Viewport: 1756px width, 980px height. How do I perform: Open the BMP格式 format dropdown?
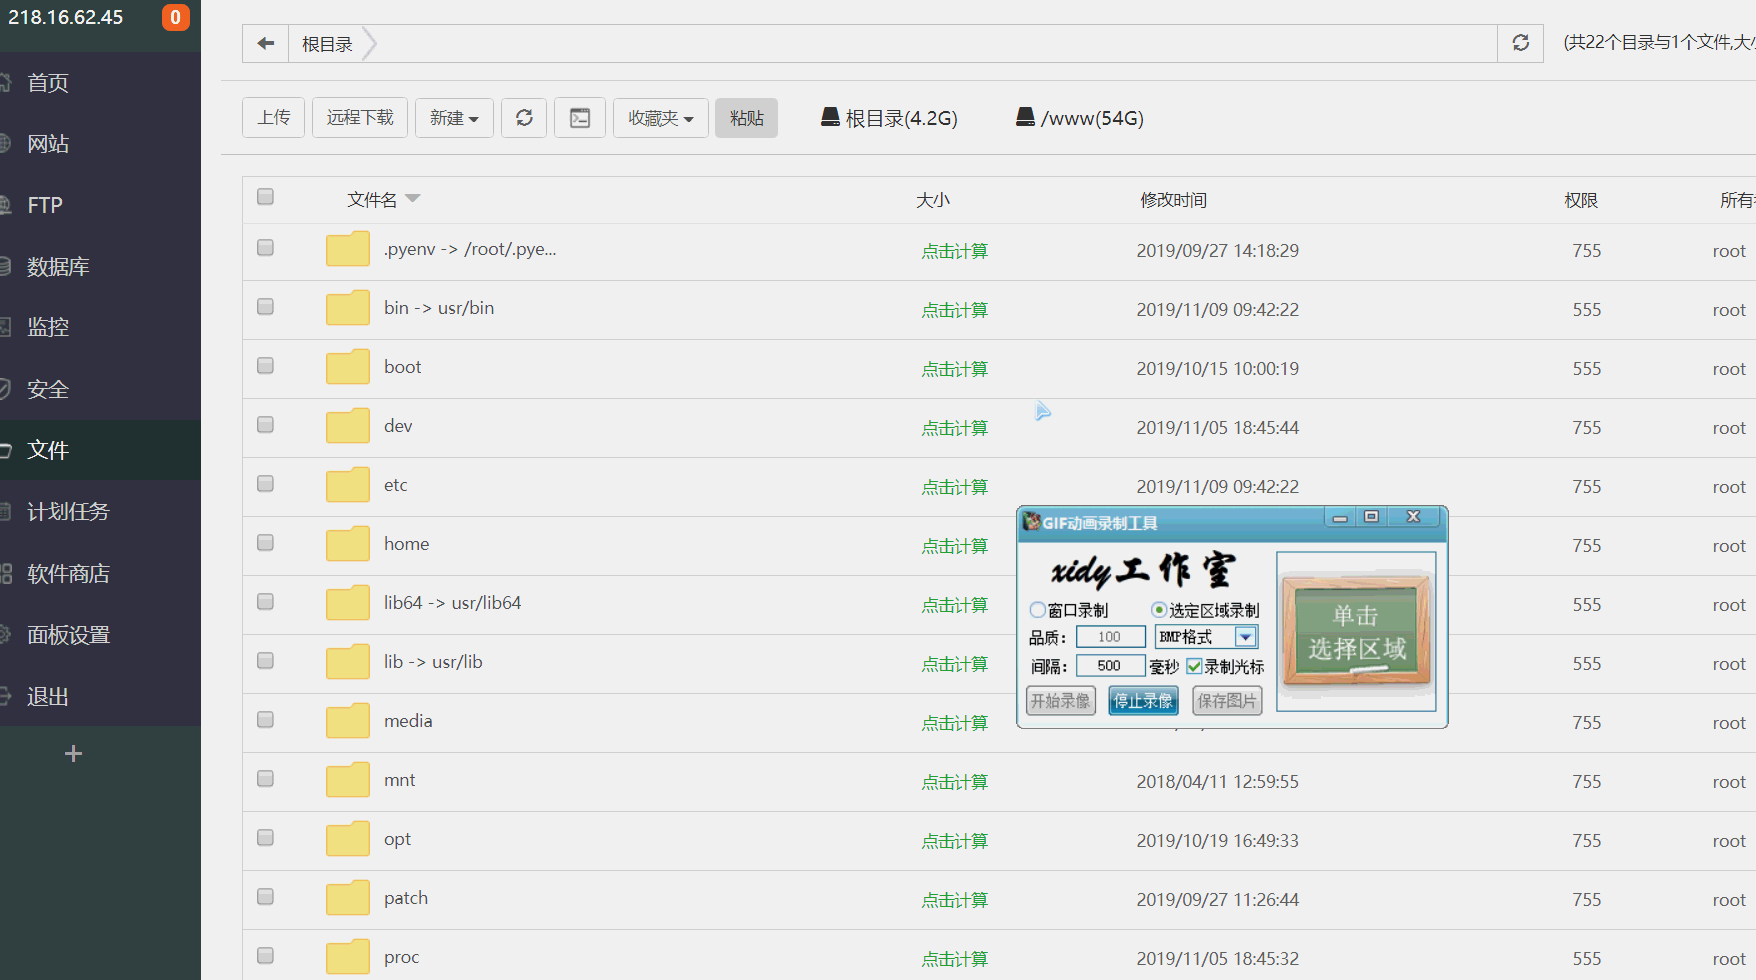tap(1246, 637)
